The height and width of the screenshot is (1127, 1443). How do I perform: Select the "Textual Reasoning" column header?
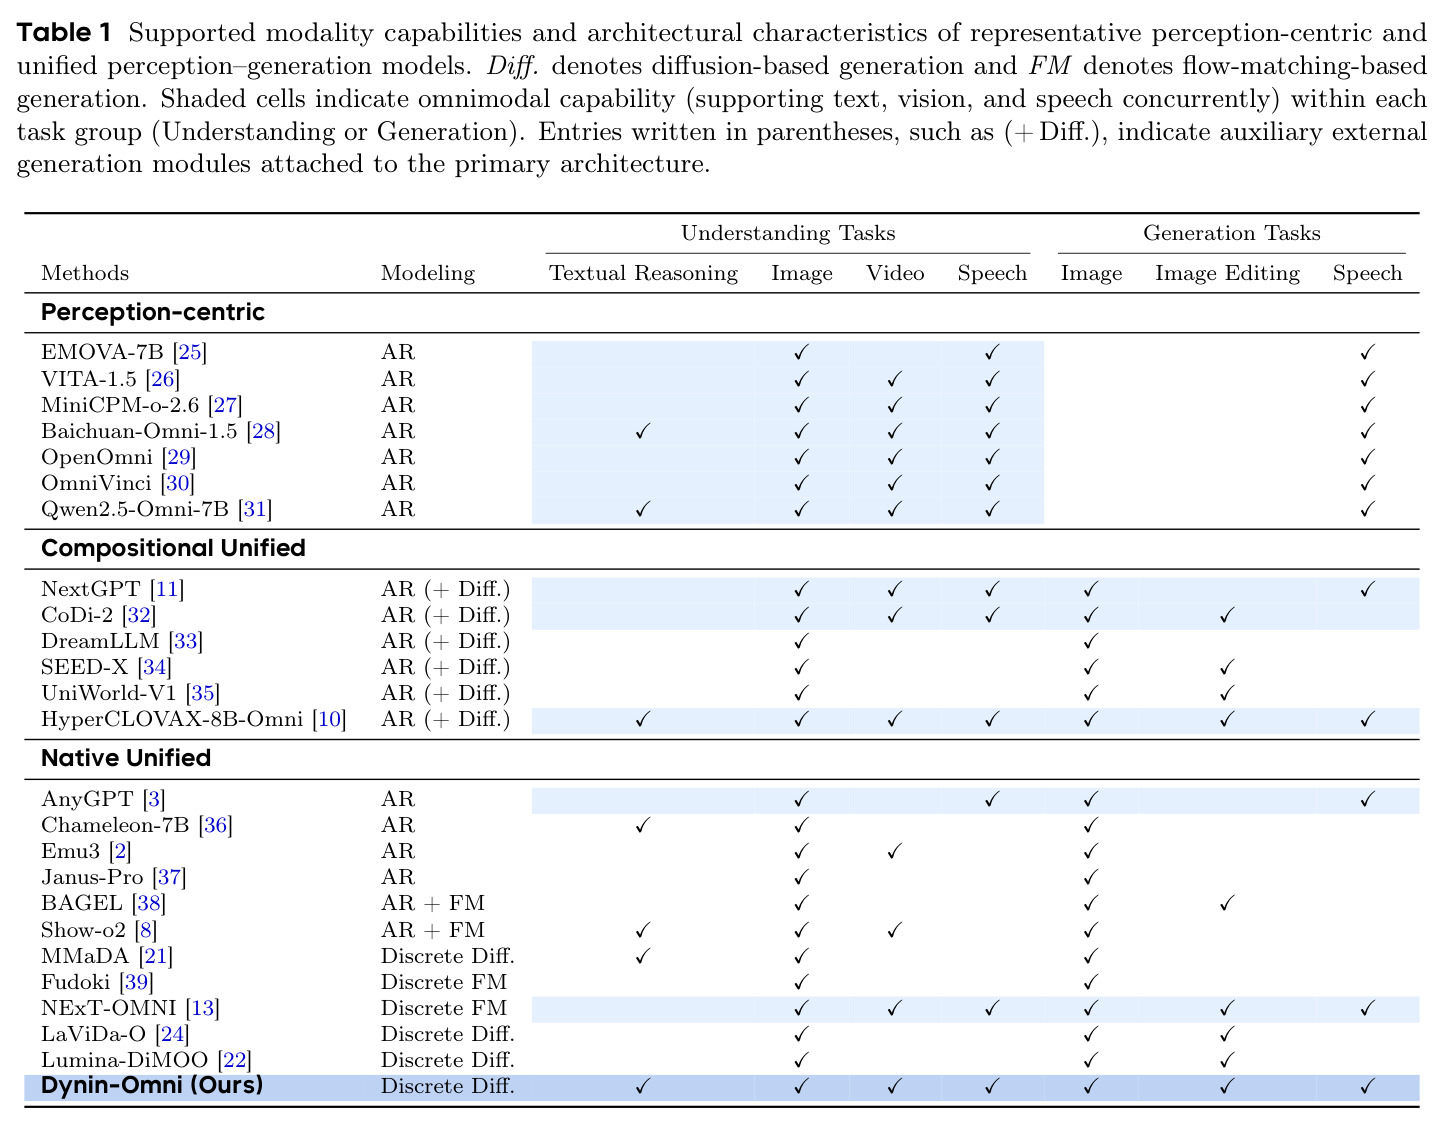tap(643, 274)
